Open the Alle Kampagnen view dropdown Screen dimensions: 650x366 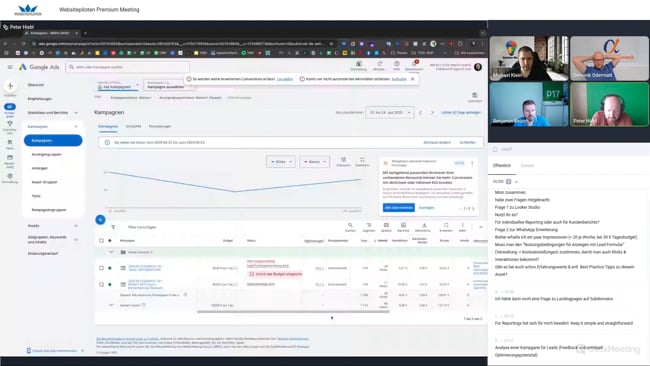[118, 85]
